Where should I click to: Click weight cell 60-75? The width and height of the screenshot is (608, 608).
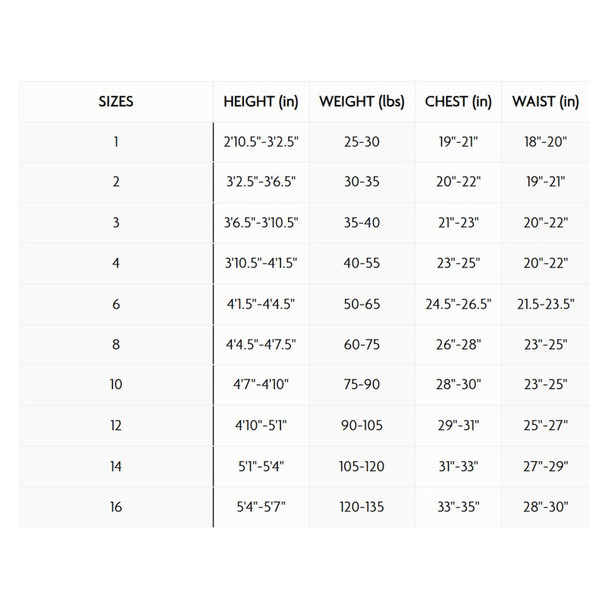(361, 345)
